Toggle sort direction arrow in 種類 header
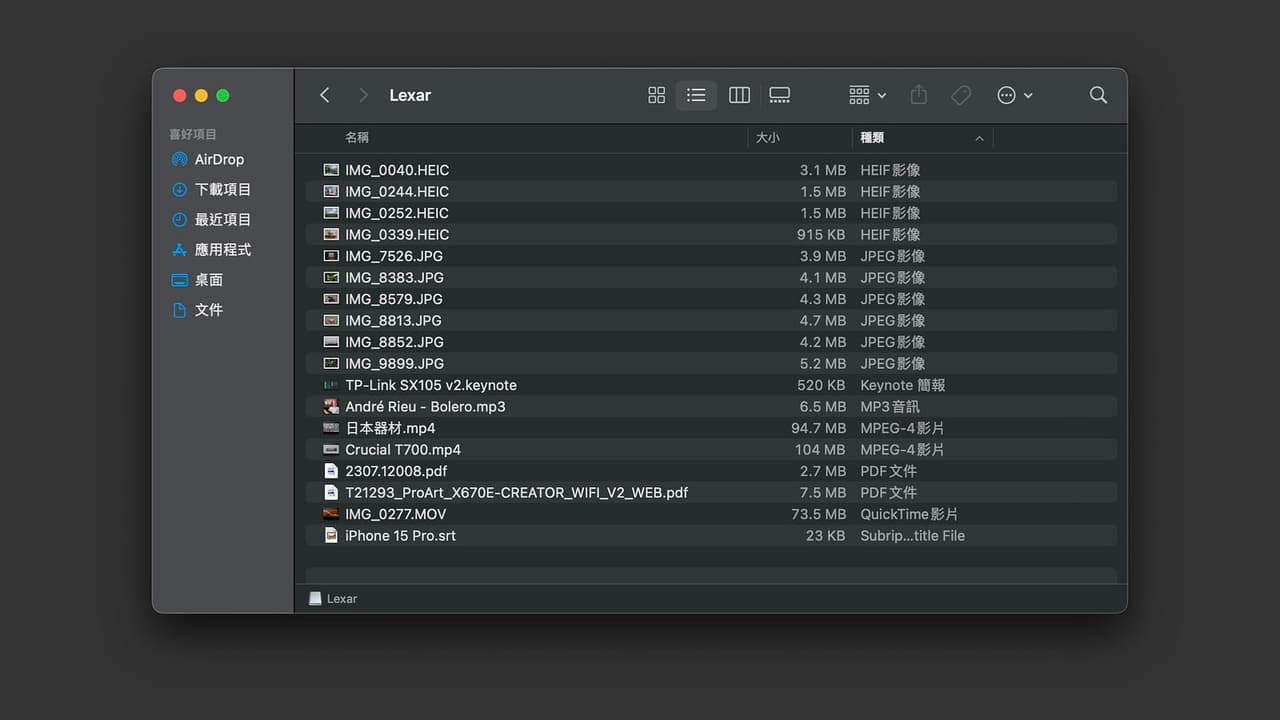 point(979,138)
